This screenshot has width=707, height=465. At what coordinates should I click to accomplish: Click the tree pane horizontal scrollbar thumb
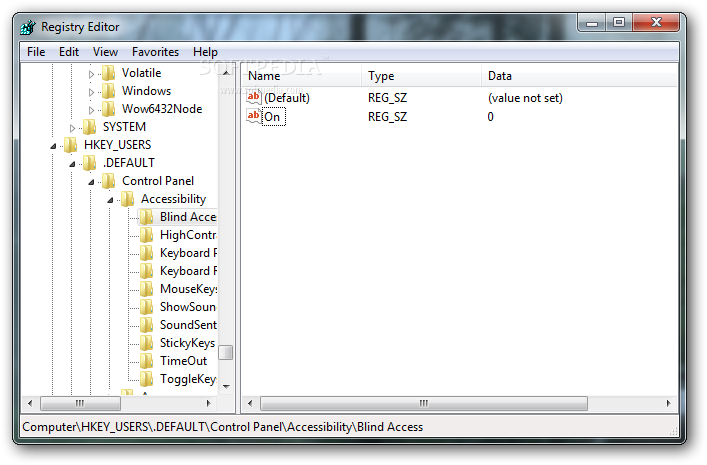coord(80,403)
